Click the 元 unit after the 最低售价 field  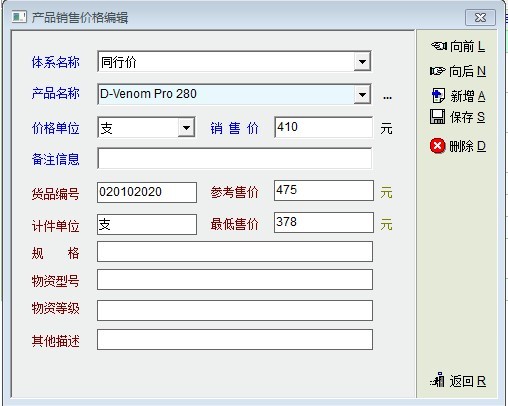(386, 225)
